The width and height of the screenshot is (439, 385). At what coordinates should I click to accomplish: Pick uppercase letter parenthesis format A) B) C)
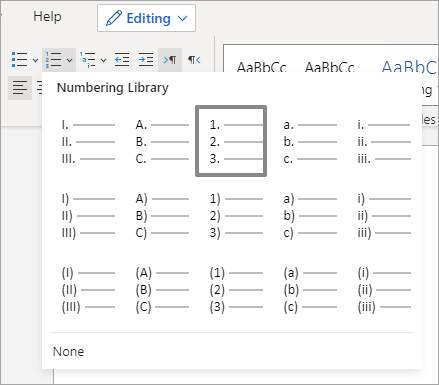(x=162, y=216)
